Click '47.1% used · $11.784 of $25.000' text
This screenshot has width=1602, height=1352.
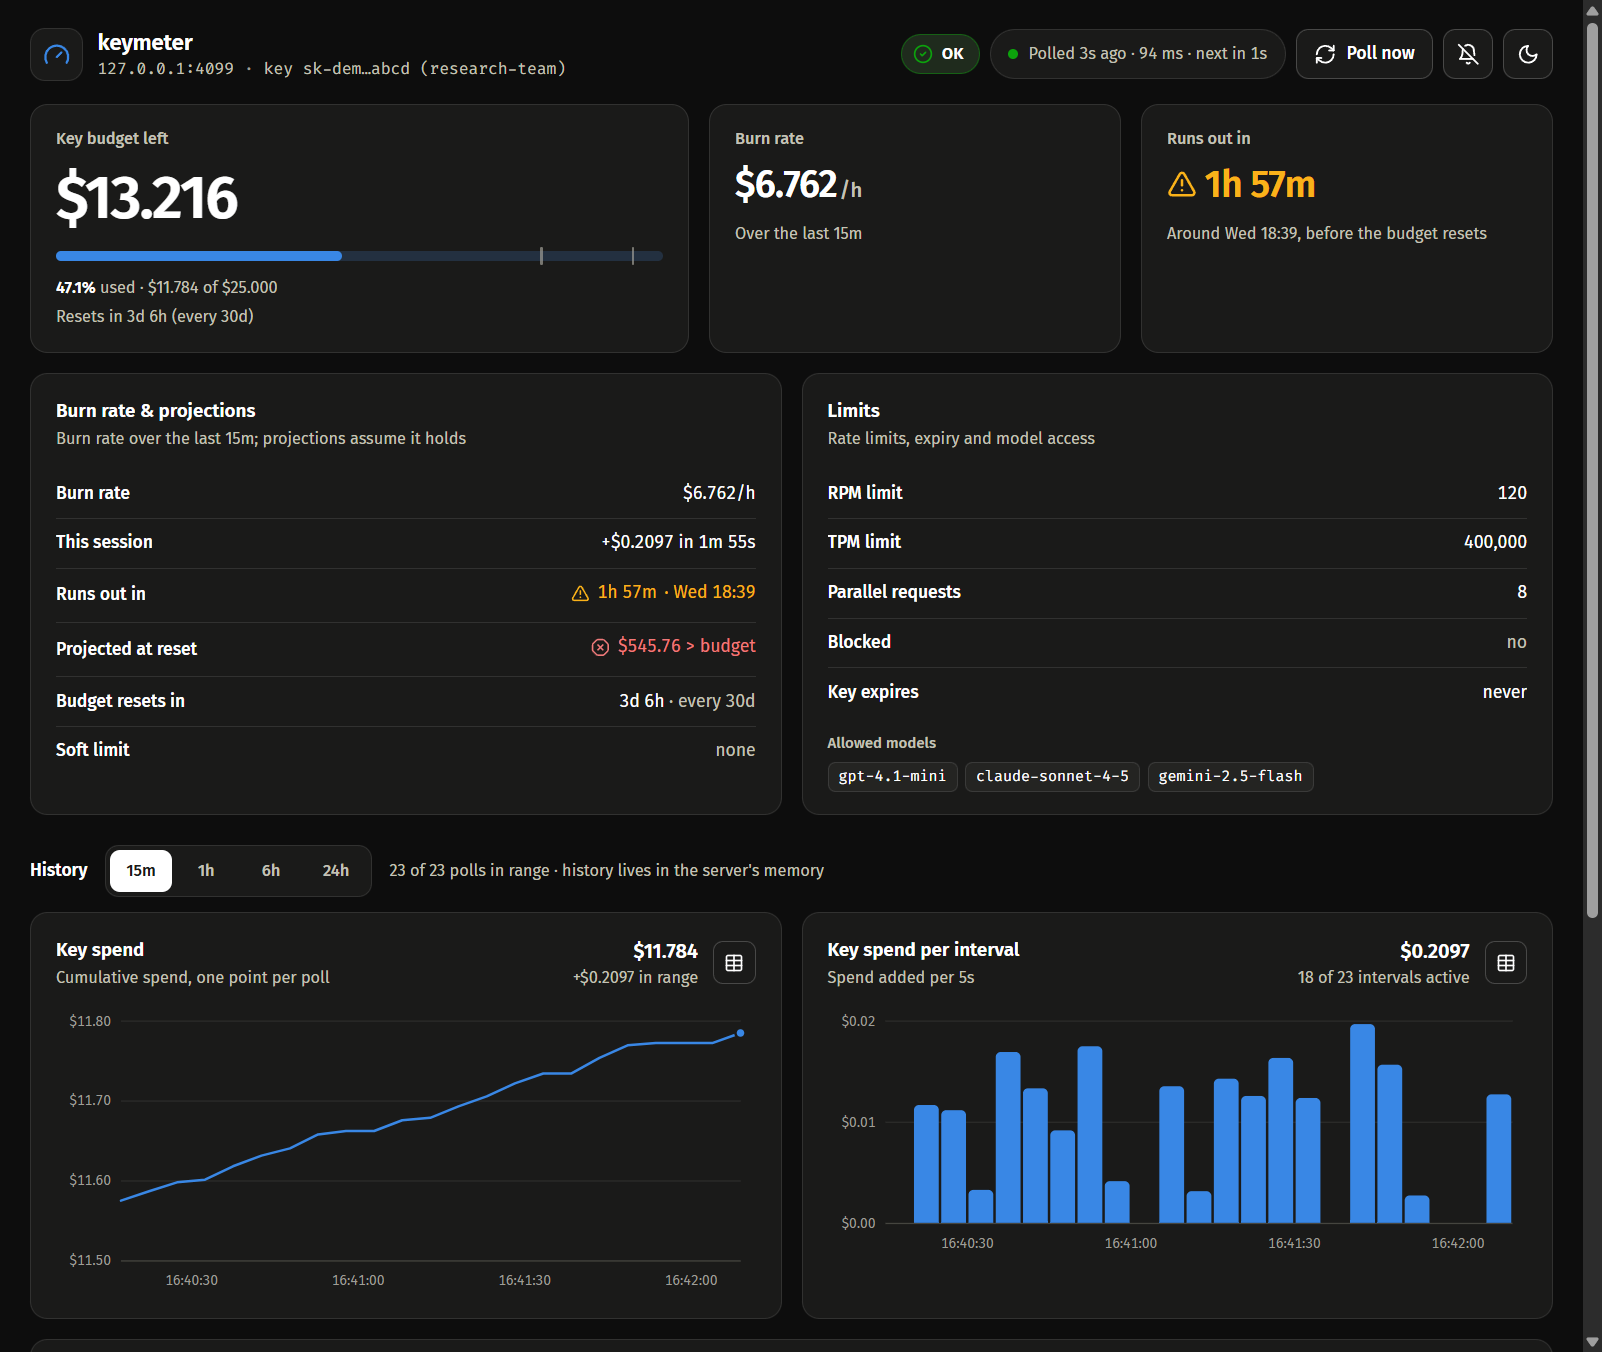click(167, 287)
